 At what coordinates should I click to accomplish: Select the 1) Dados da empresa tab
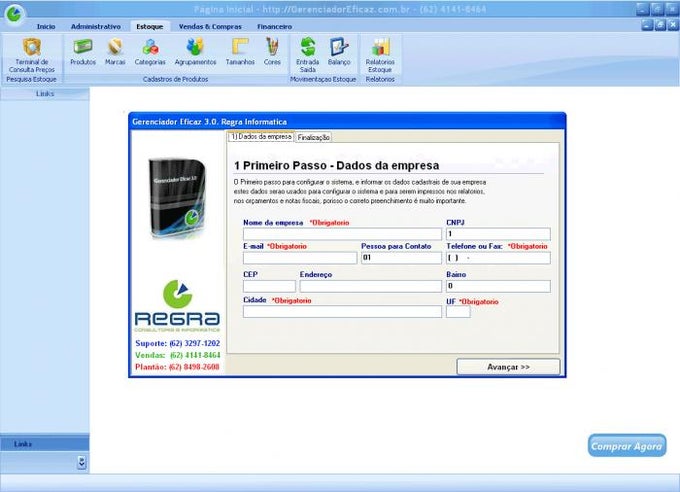[261, 136]
